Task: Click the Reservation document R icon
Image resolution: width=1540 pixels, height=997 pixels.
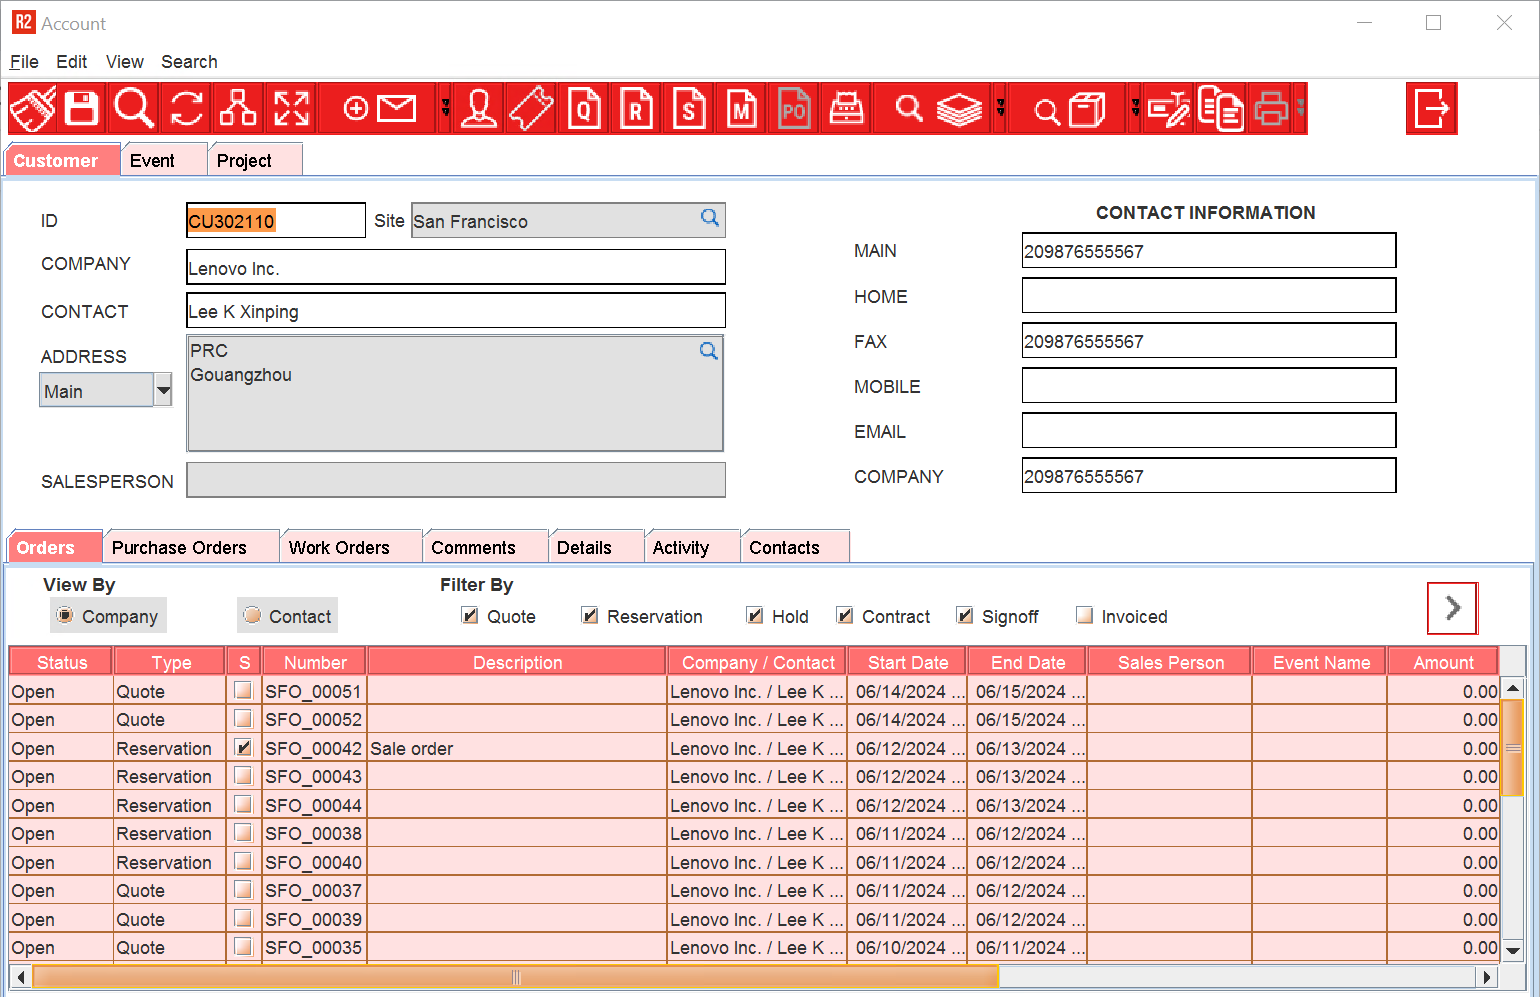Action: coord(636,108)
